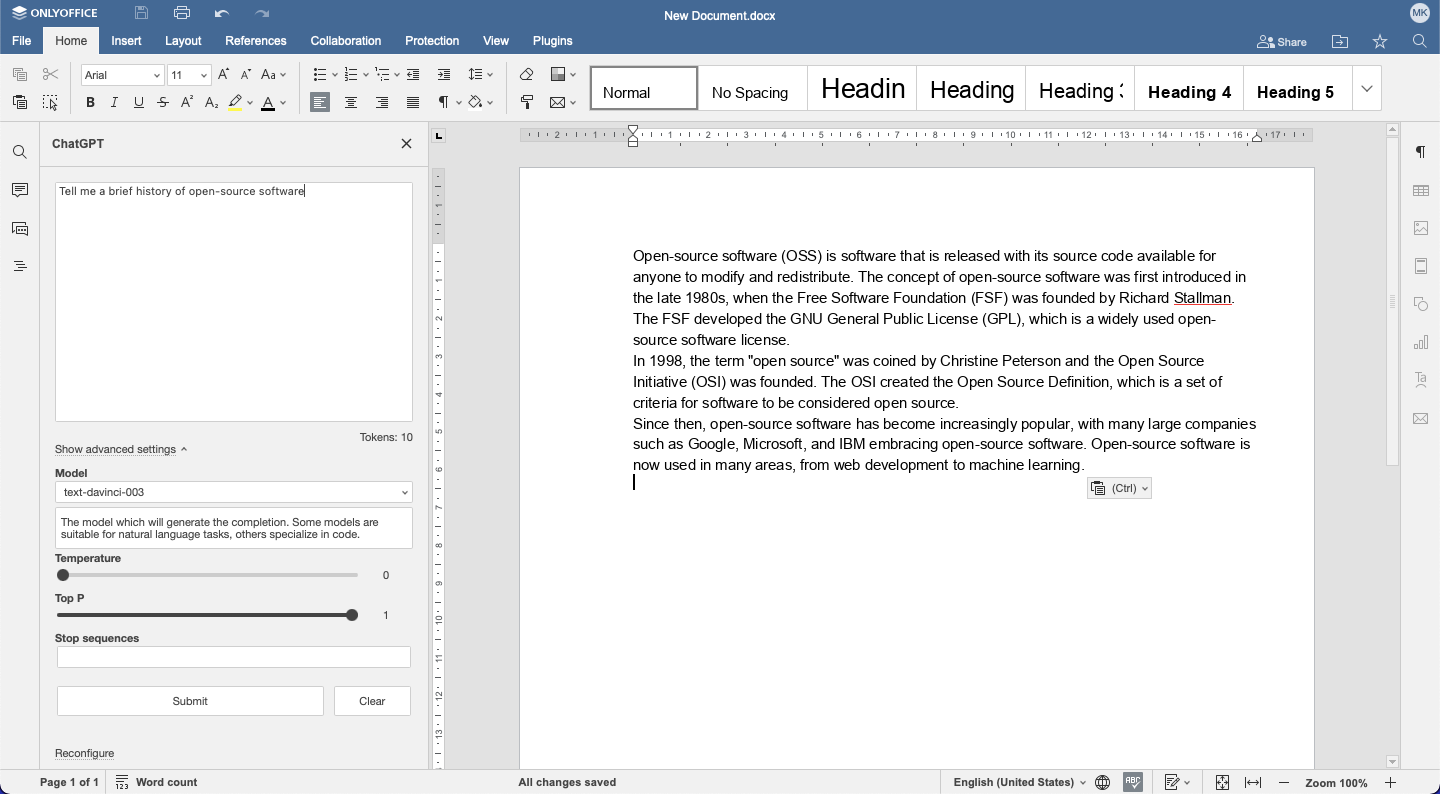
Task: Open the References ribbon tab
Action: [256, 41]
